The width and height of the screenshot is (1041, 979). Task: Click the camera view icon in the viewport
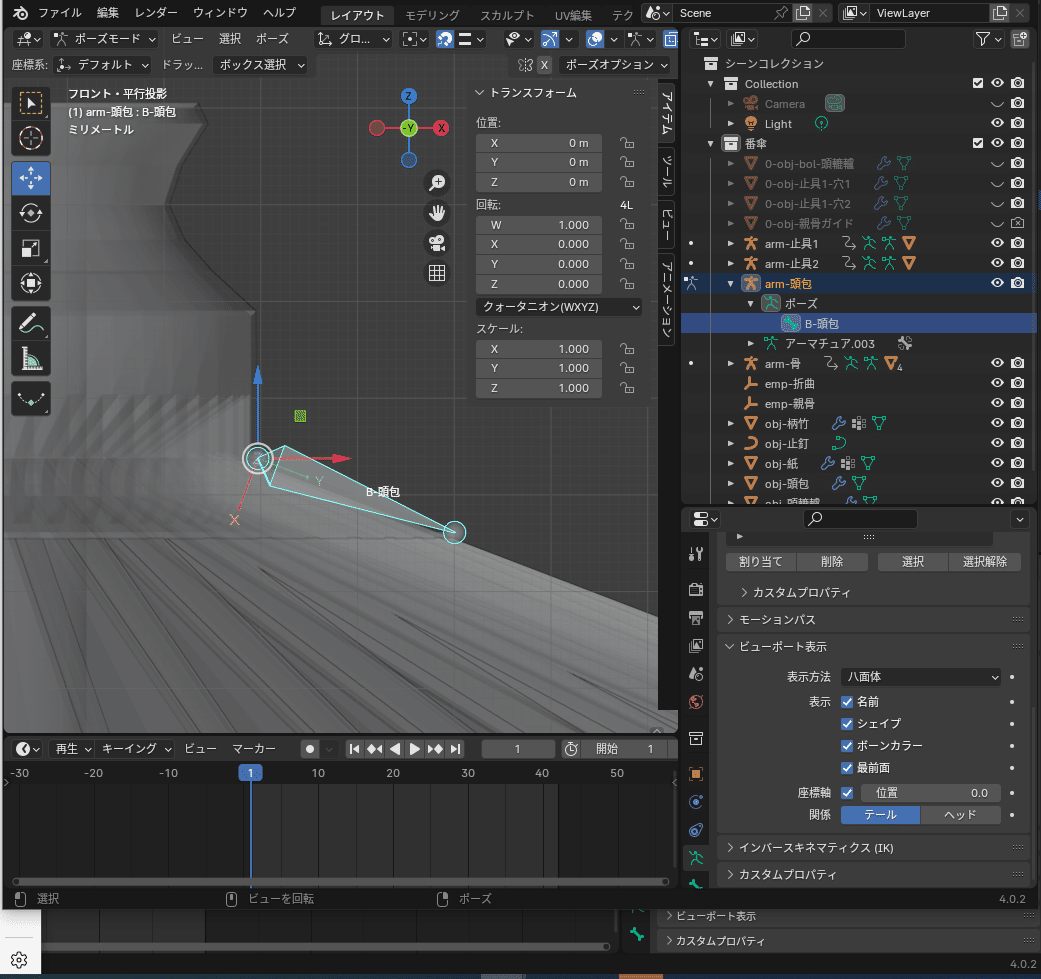[x=436, y=242]
